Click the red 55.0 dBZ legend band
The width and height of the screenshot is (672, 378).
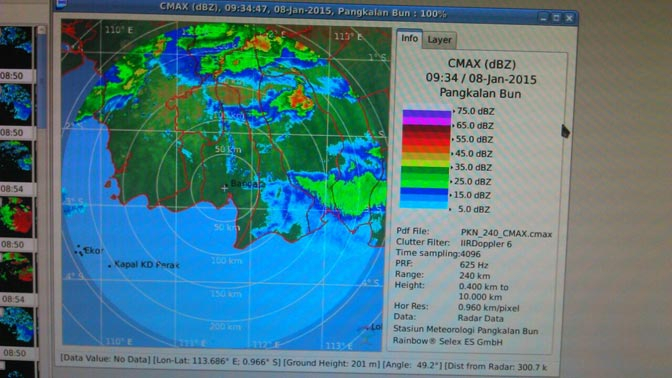(426, 139)
